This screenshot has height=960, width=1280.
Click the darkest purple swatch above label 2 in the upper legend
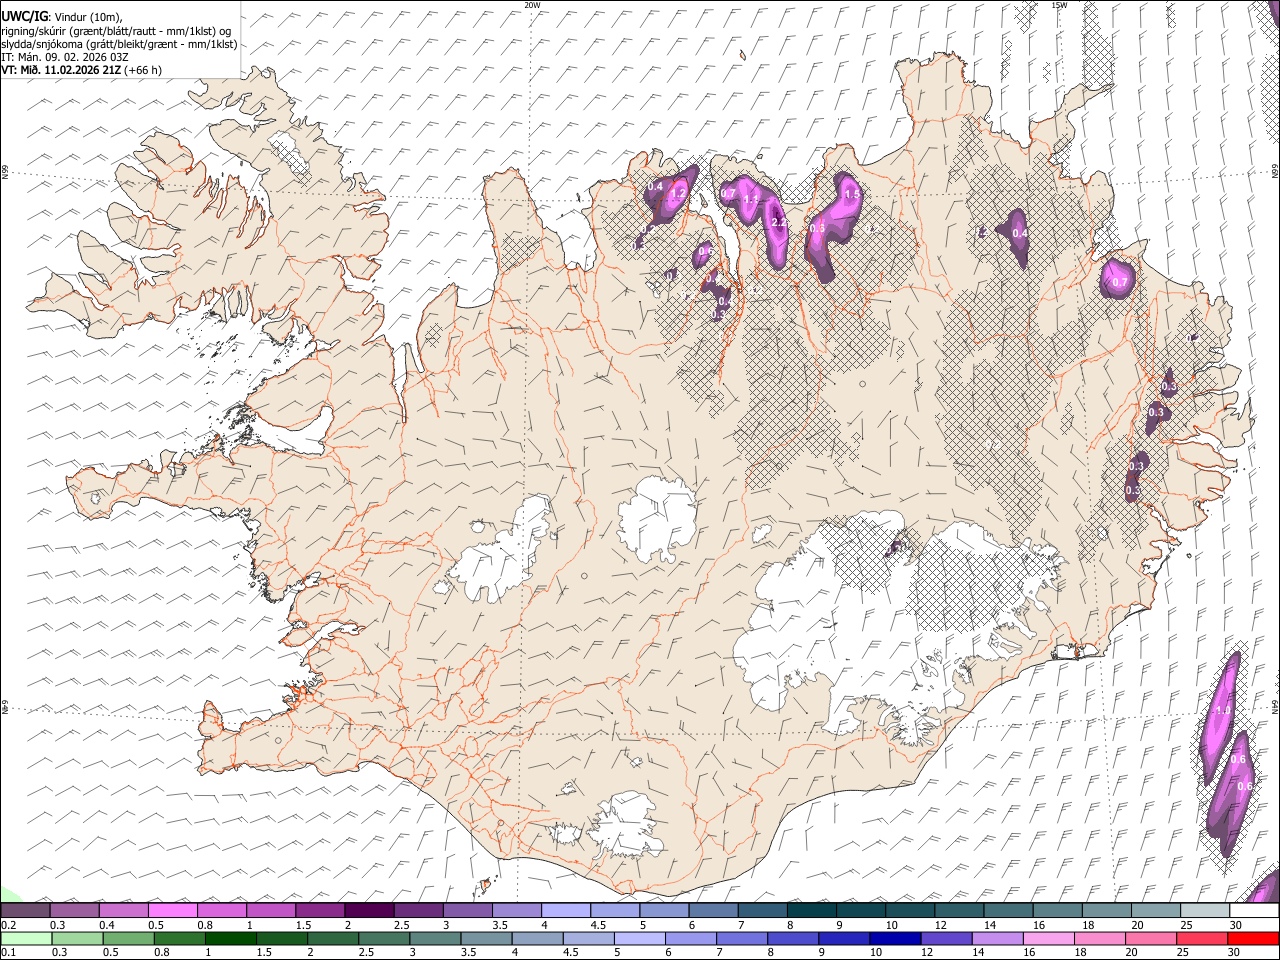(369, 911)
